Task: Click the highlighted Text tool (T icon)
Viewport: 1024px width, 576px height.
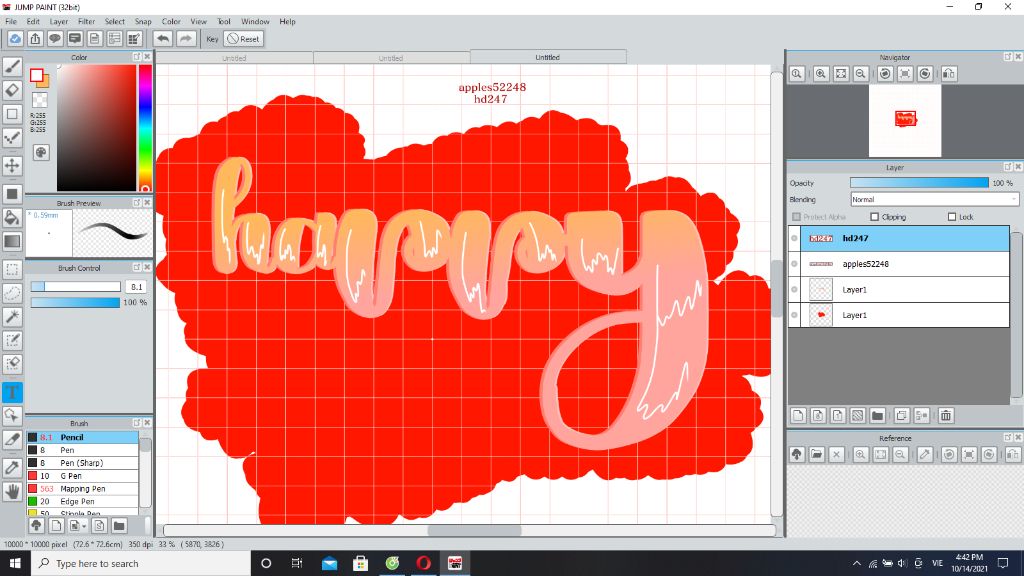Action: coord(12,392)
